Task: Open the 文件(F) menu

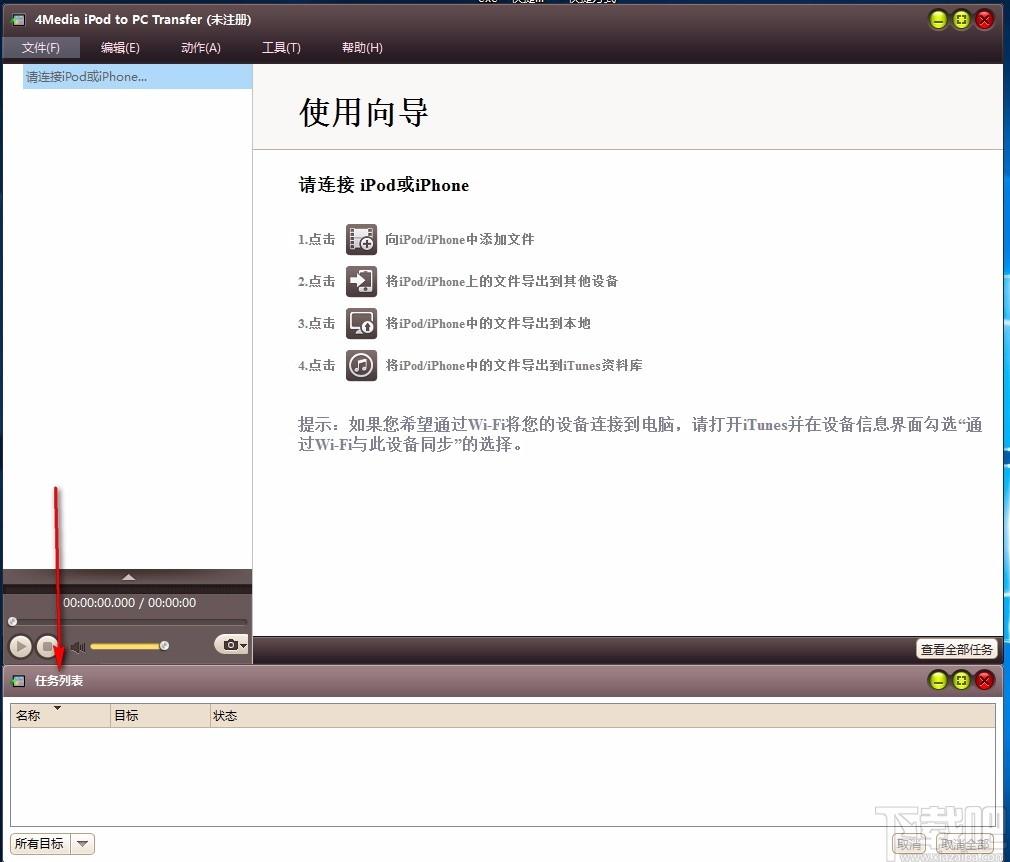Action: pyautogui.click(x=41, y=48)
